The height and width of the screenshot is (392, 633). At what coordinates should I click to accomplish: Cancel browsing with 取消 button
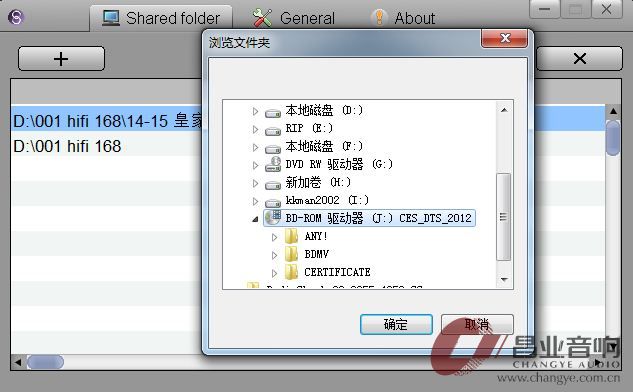click(x=477, y=324)
